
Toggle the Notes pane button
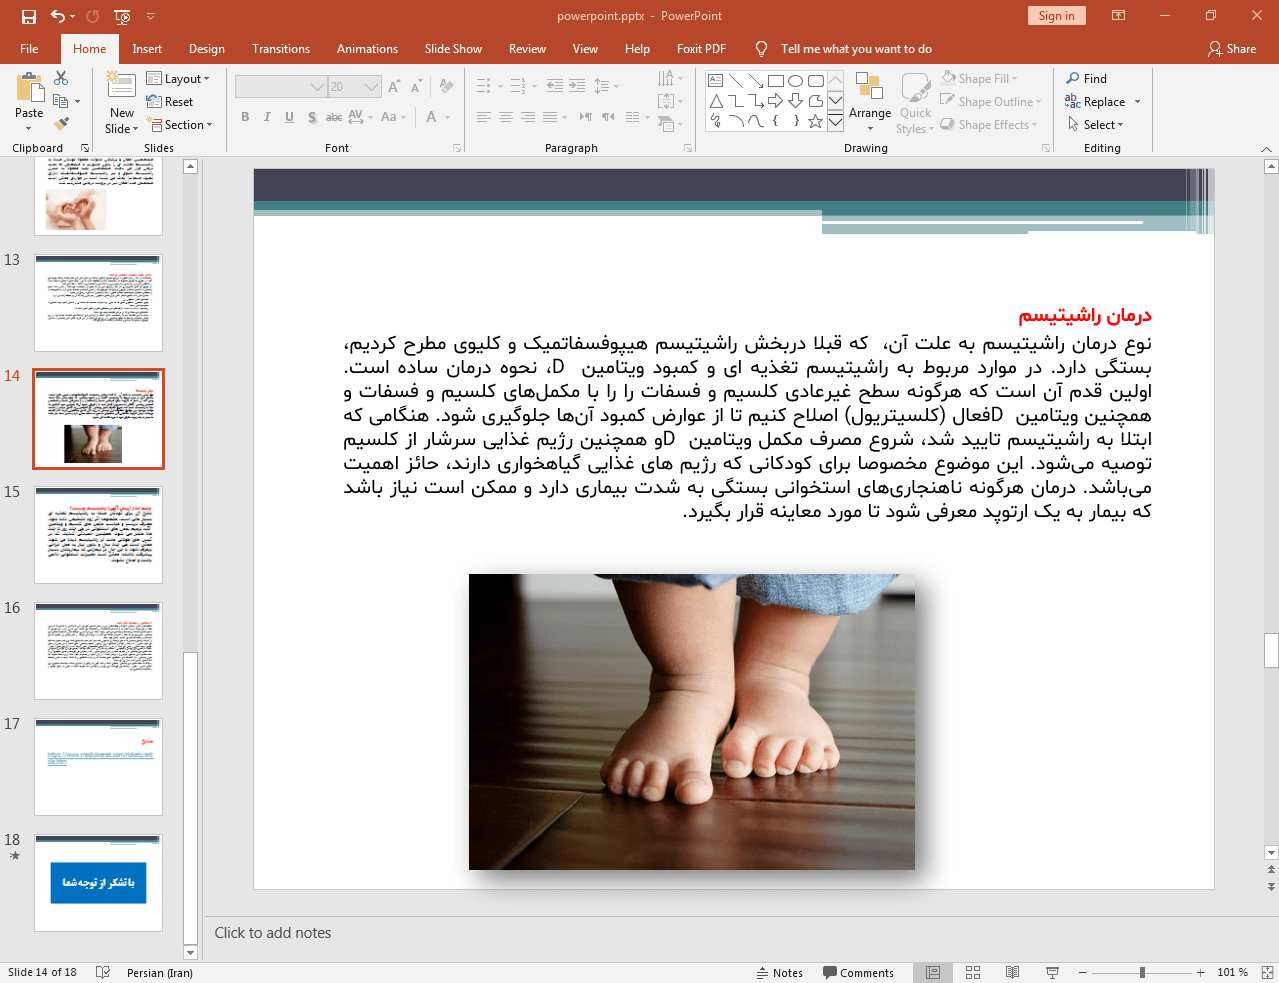click(x=780, y=972)
